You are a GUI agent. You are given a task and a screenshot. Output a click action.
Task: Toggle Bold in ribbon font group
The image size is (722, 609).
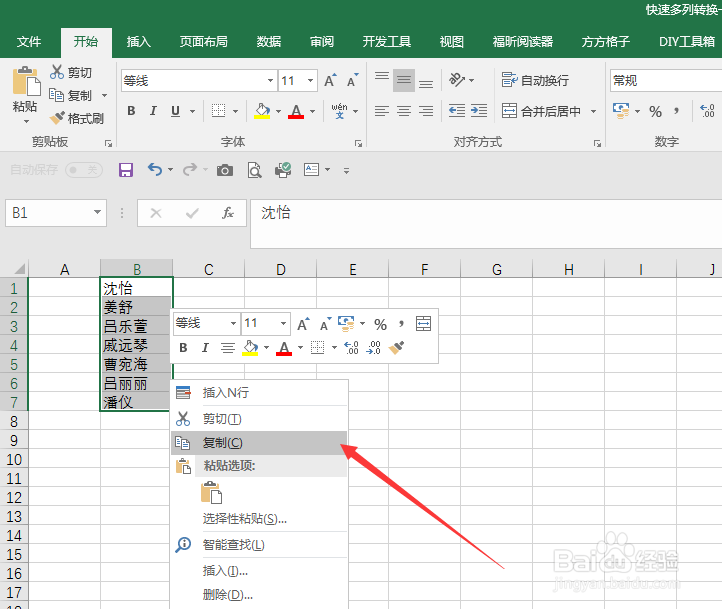(x=131, y=111)
